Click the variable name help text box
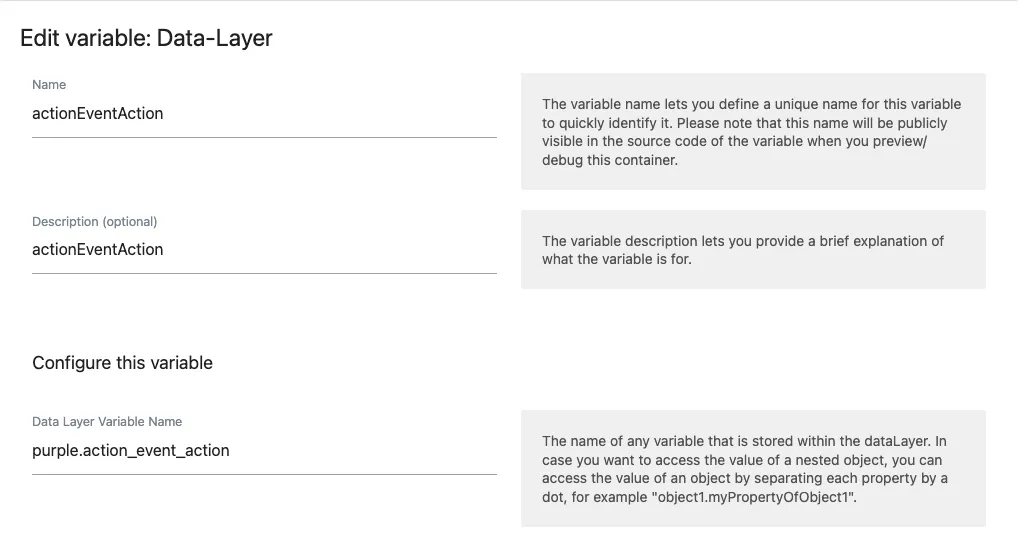Image resolution: width=1018 pixels, height=538 pixels. [753, 132]
